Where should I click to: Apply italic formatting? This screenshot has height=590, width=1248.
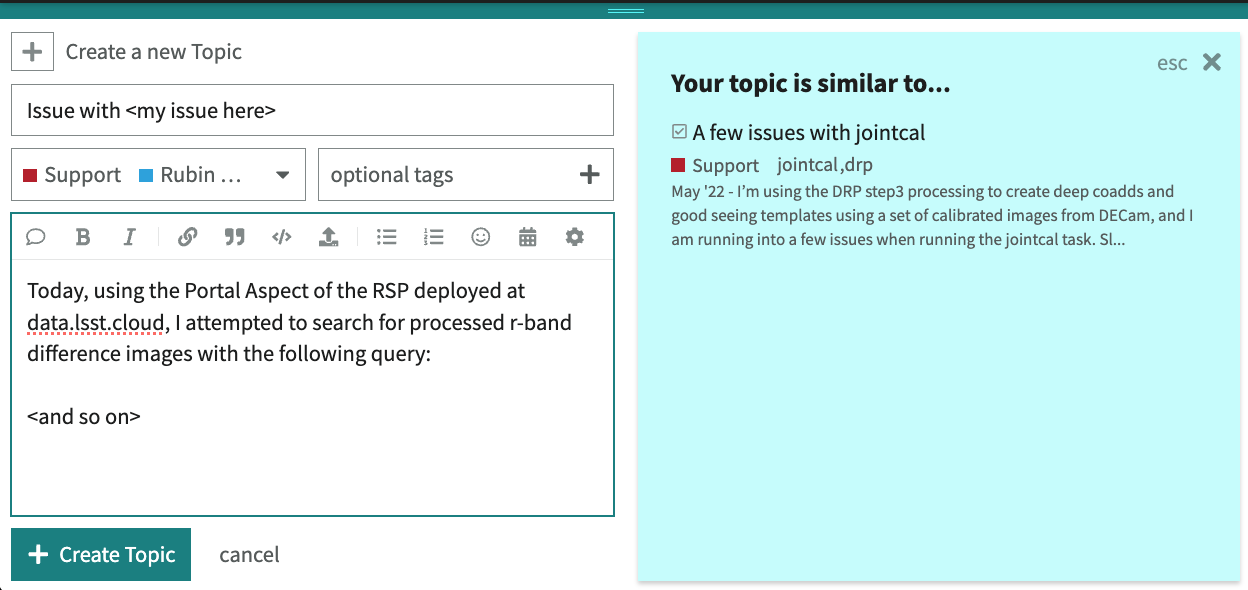click(129, 237)
